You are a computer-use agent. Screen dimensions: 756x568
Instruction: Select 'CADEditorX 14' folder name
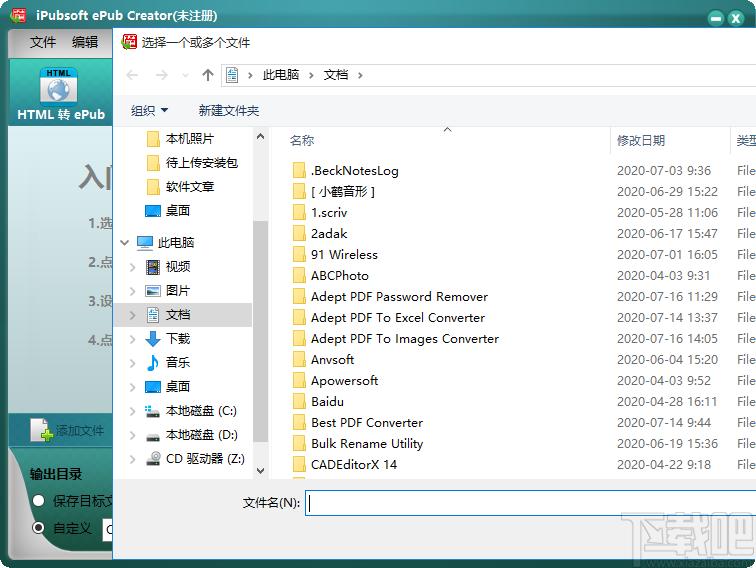coord(354,465)
